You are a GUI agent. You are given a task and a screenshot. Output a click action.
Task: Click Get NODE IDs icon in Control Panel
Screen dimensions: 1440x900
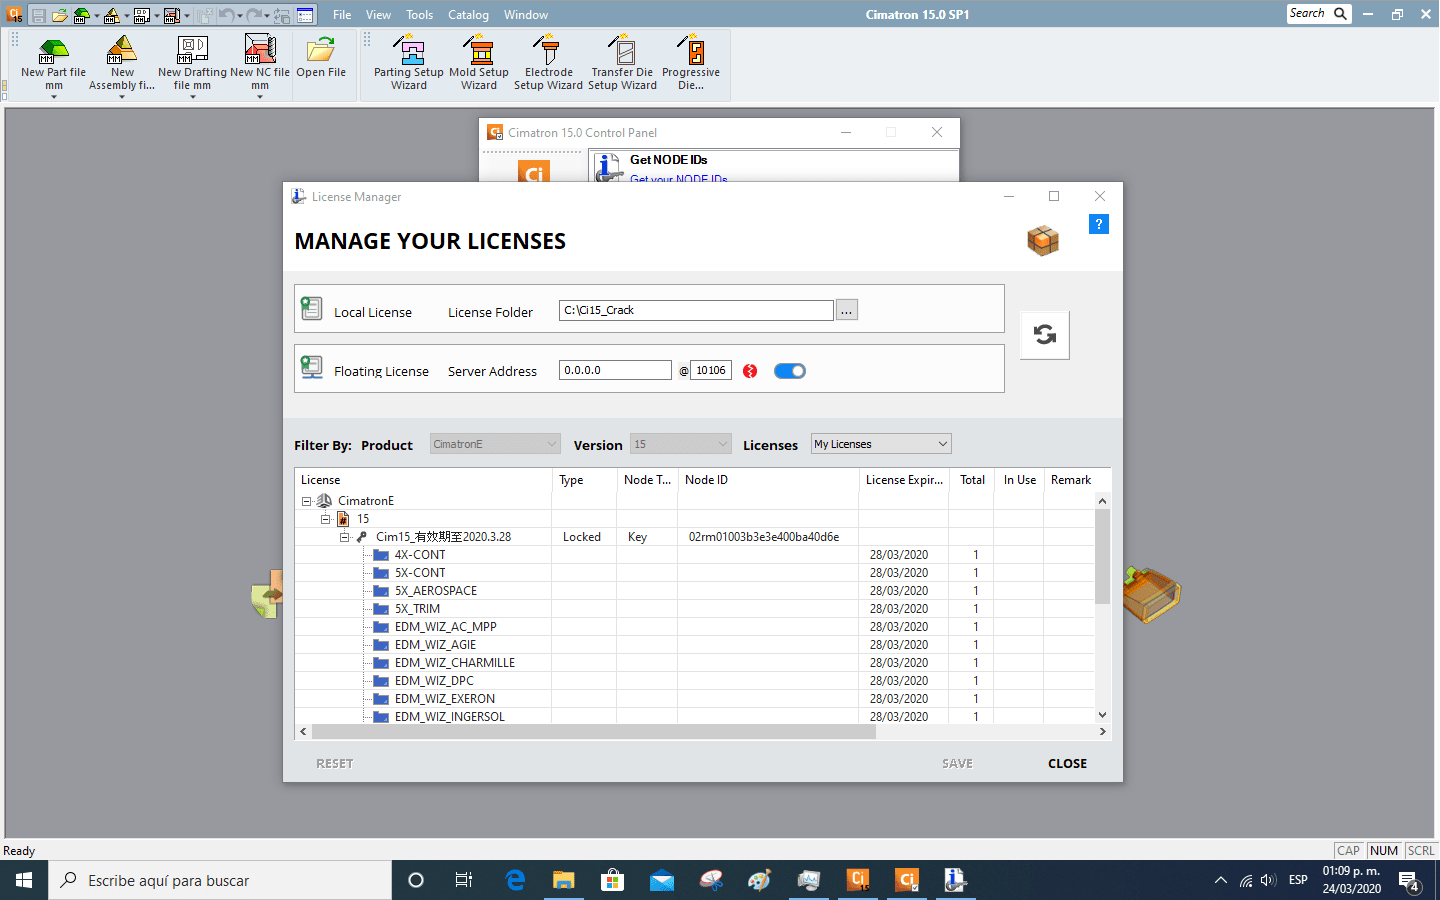pyautogui.click(x=609, y=167)
